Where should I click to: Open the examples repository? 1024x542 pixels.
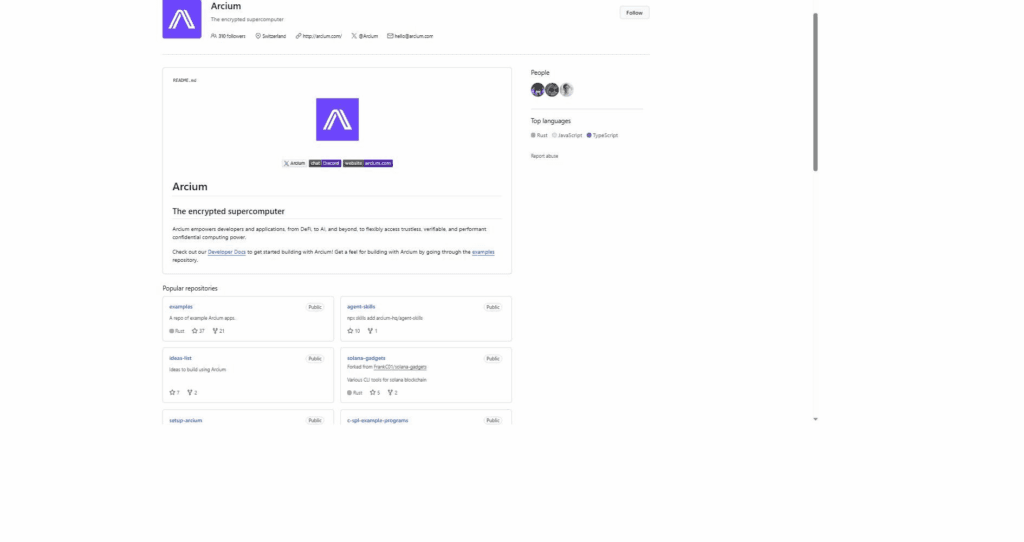(181, 306)
